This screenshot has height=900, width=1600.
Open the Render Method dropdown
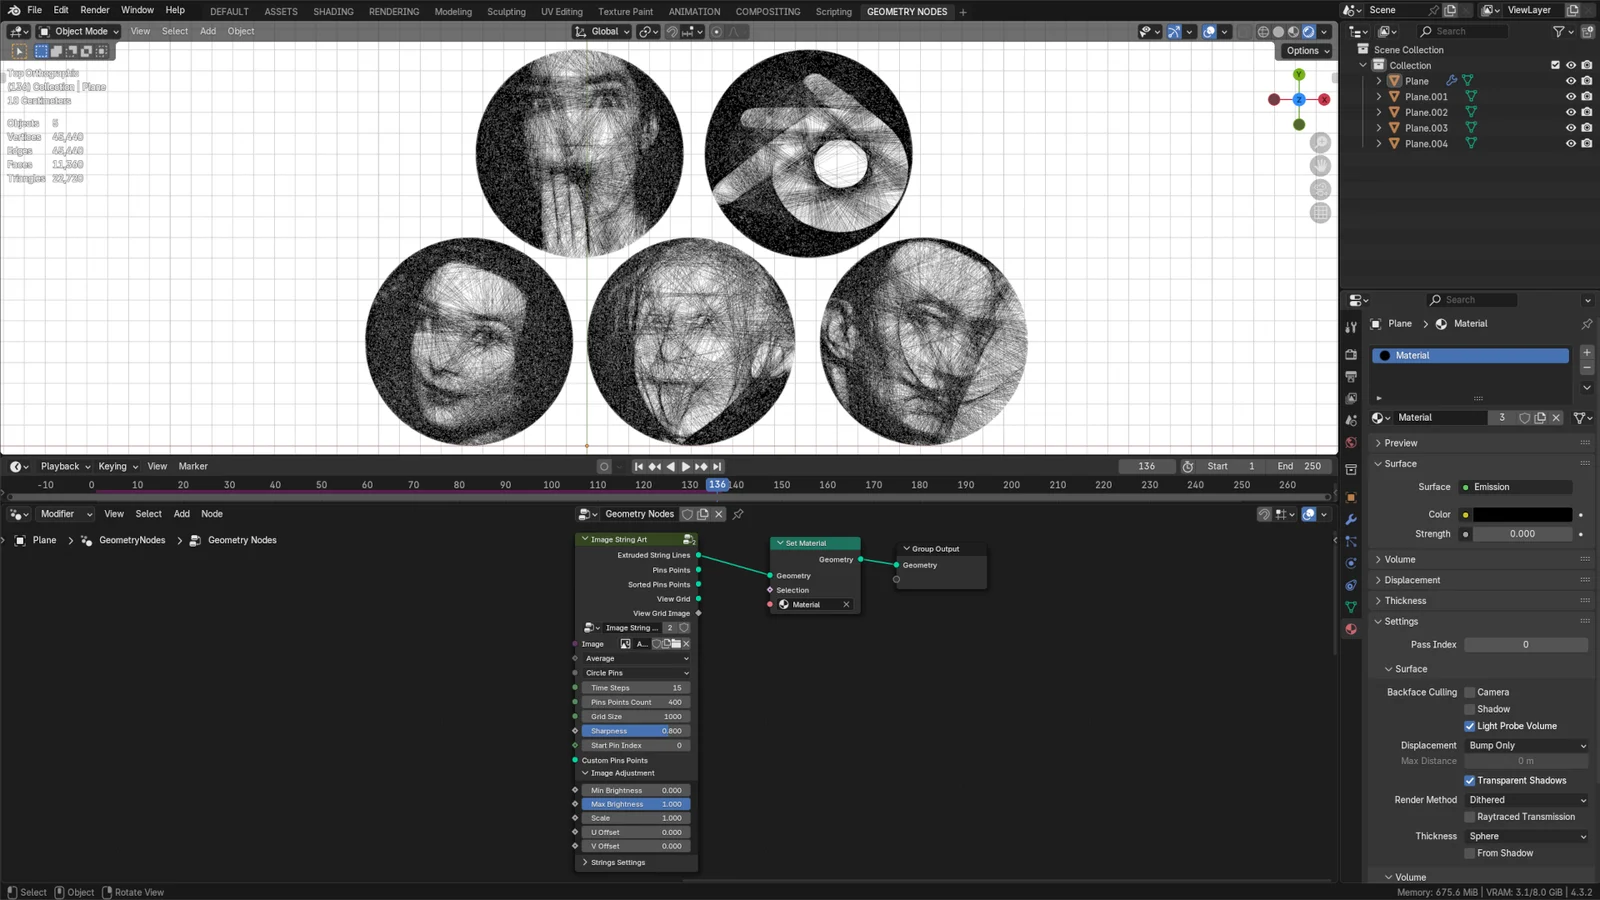pos(1526,800)
